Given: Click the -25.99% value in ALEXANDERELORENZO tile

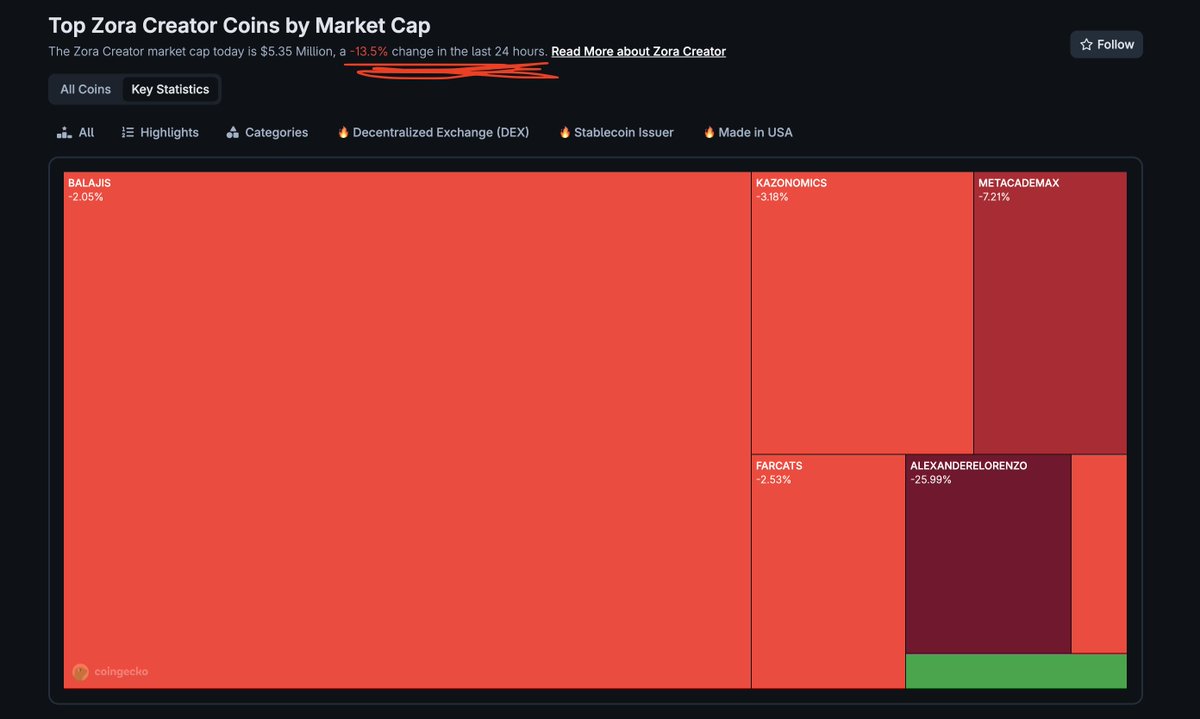Looking at the screenshot, I should [931, 480].
